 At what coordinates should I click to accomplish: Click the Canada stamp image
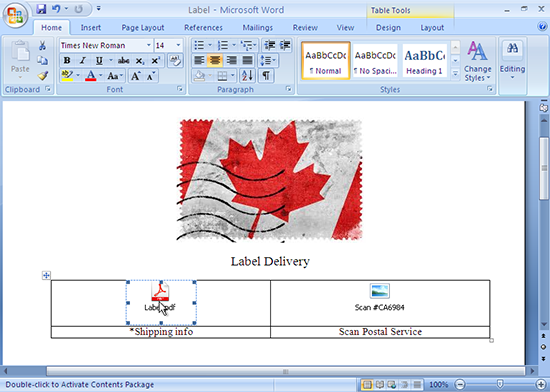coord(269,180)
